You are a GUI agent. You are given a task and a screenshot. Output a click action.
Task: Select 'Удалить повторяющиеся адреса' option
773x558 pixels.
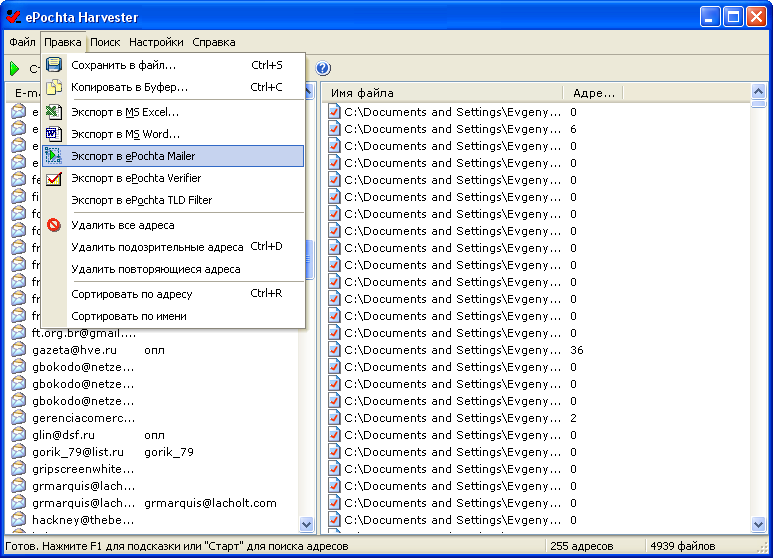(x=155, y=269)
